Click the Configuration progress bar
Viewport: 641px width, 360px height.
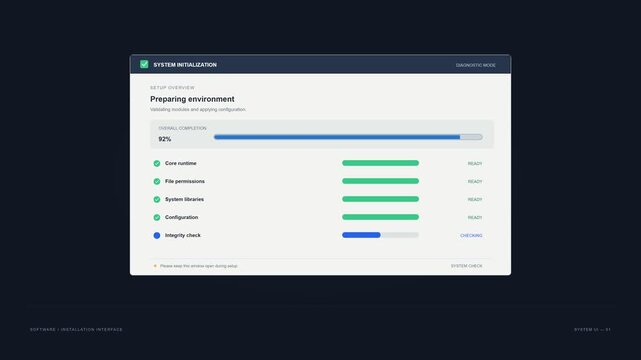tap(380, 217)
